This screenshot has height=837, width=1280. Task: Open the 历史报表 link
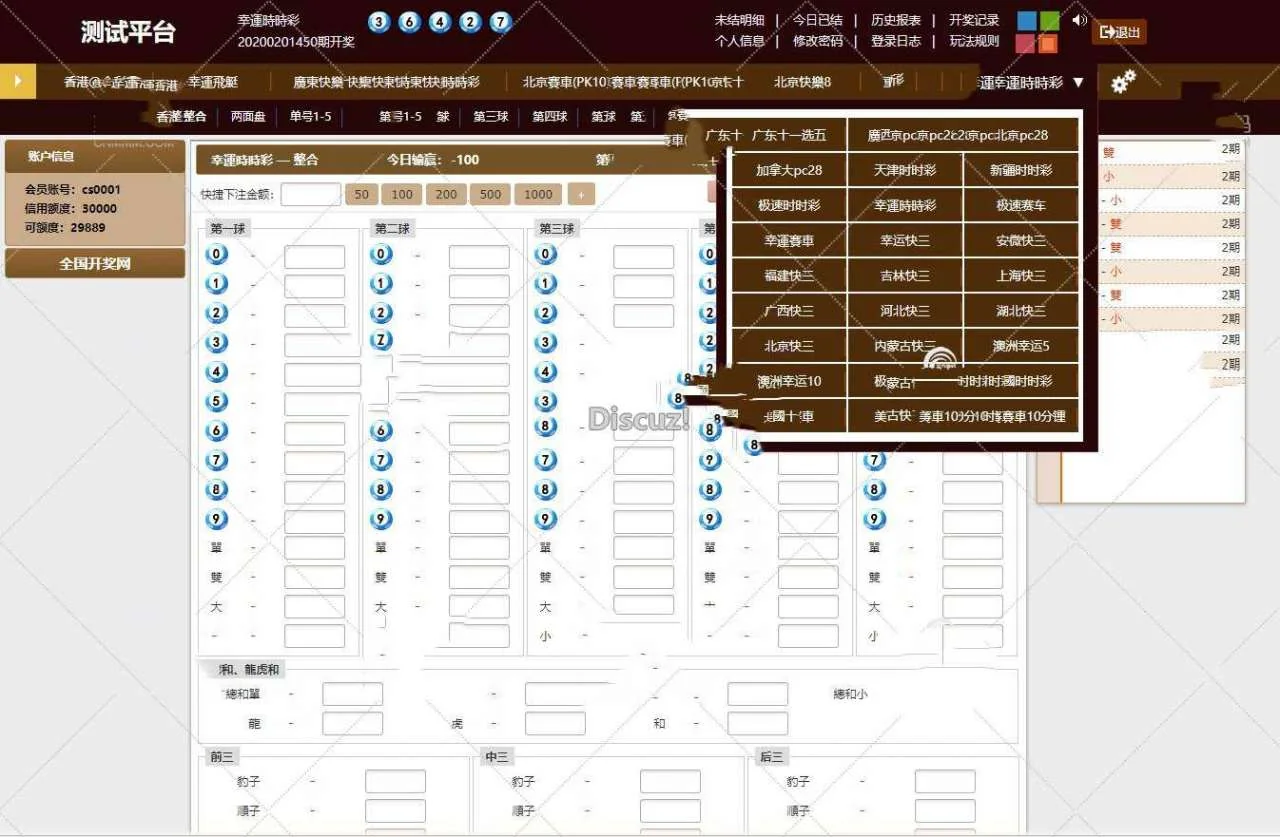pos(895,20)
